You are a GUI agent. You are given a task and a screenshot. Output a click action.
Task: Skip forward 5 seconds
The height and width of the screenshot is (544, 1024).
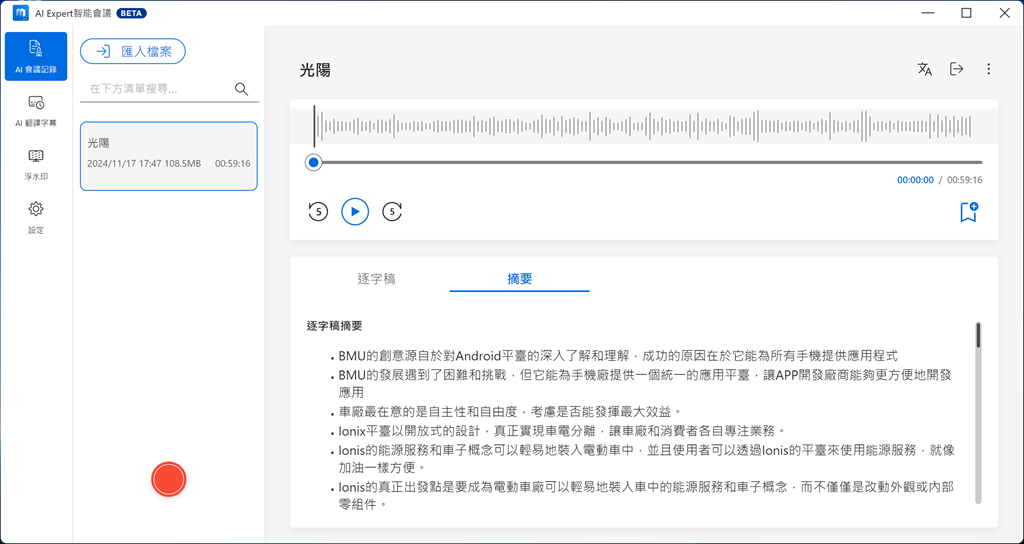point(392,212)
